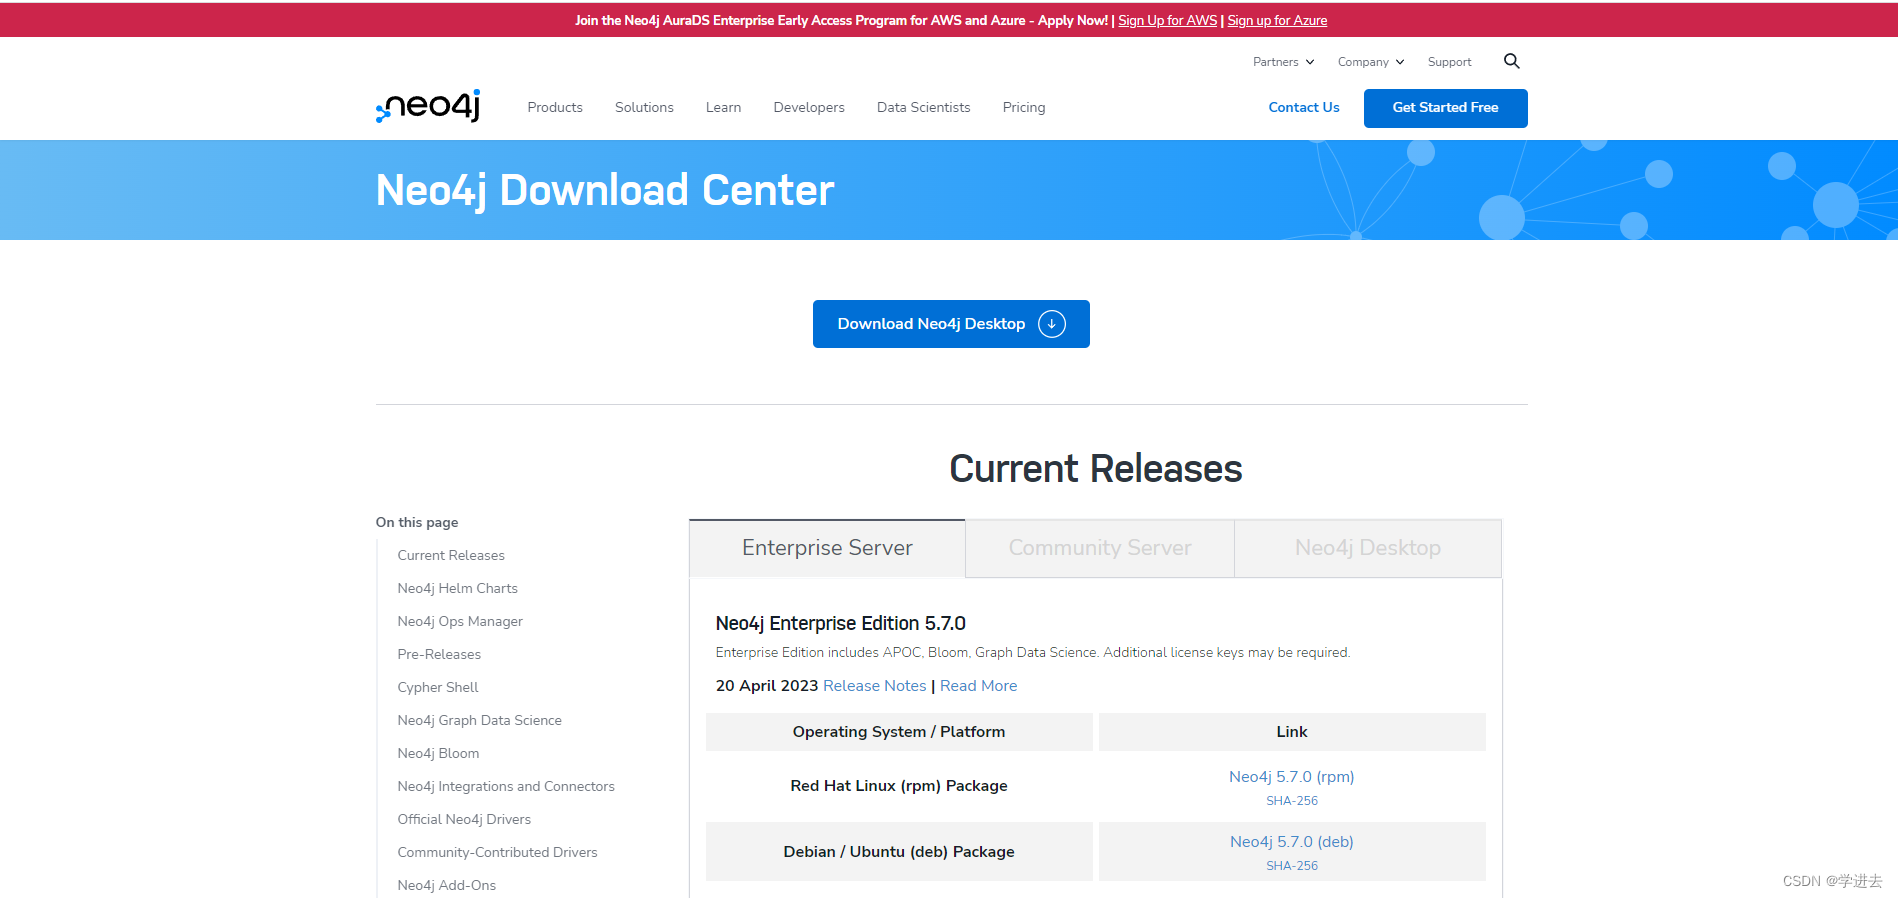The height and width of the screenshot is (898, 1898).
Task: Jump to Neo4j Add-Ons section
Action: [x=446, y=885]
